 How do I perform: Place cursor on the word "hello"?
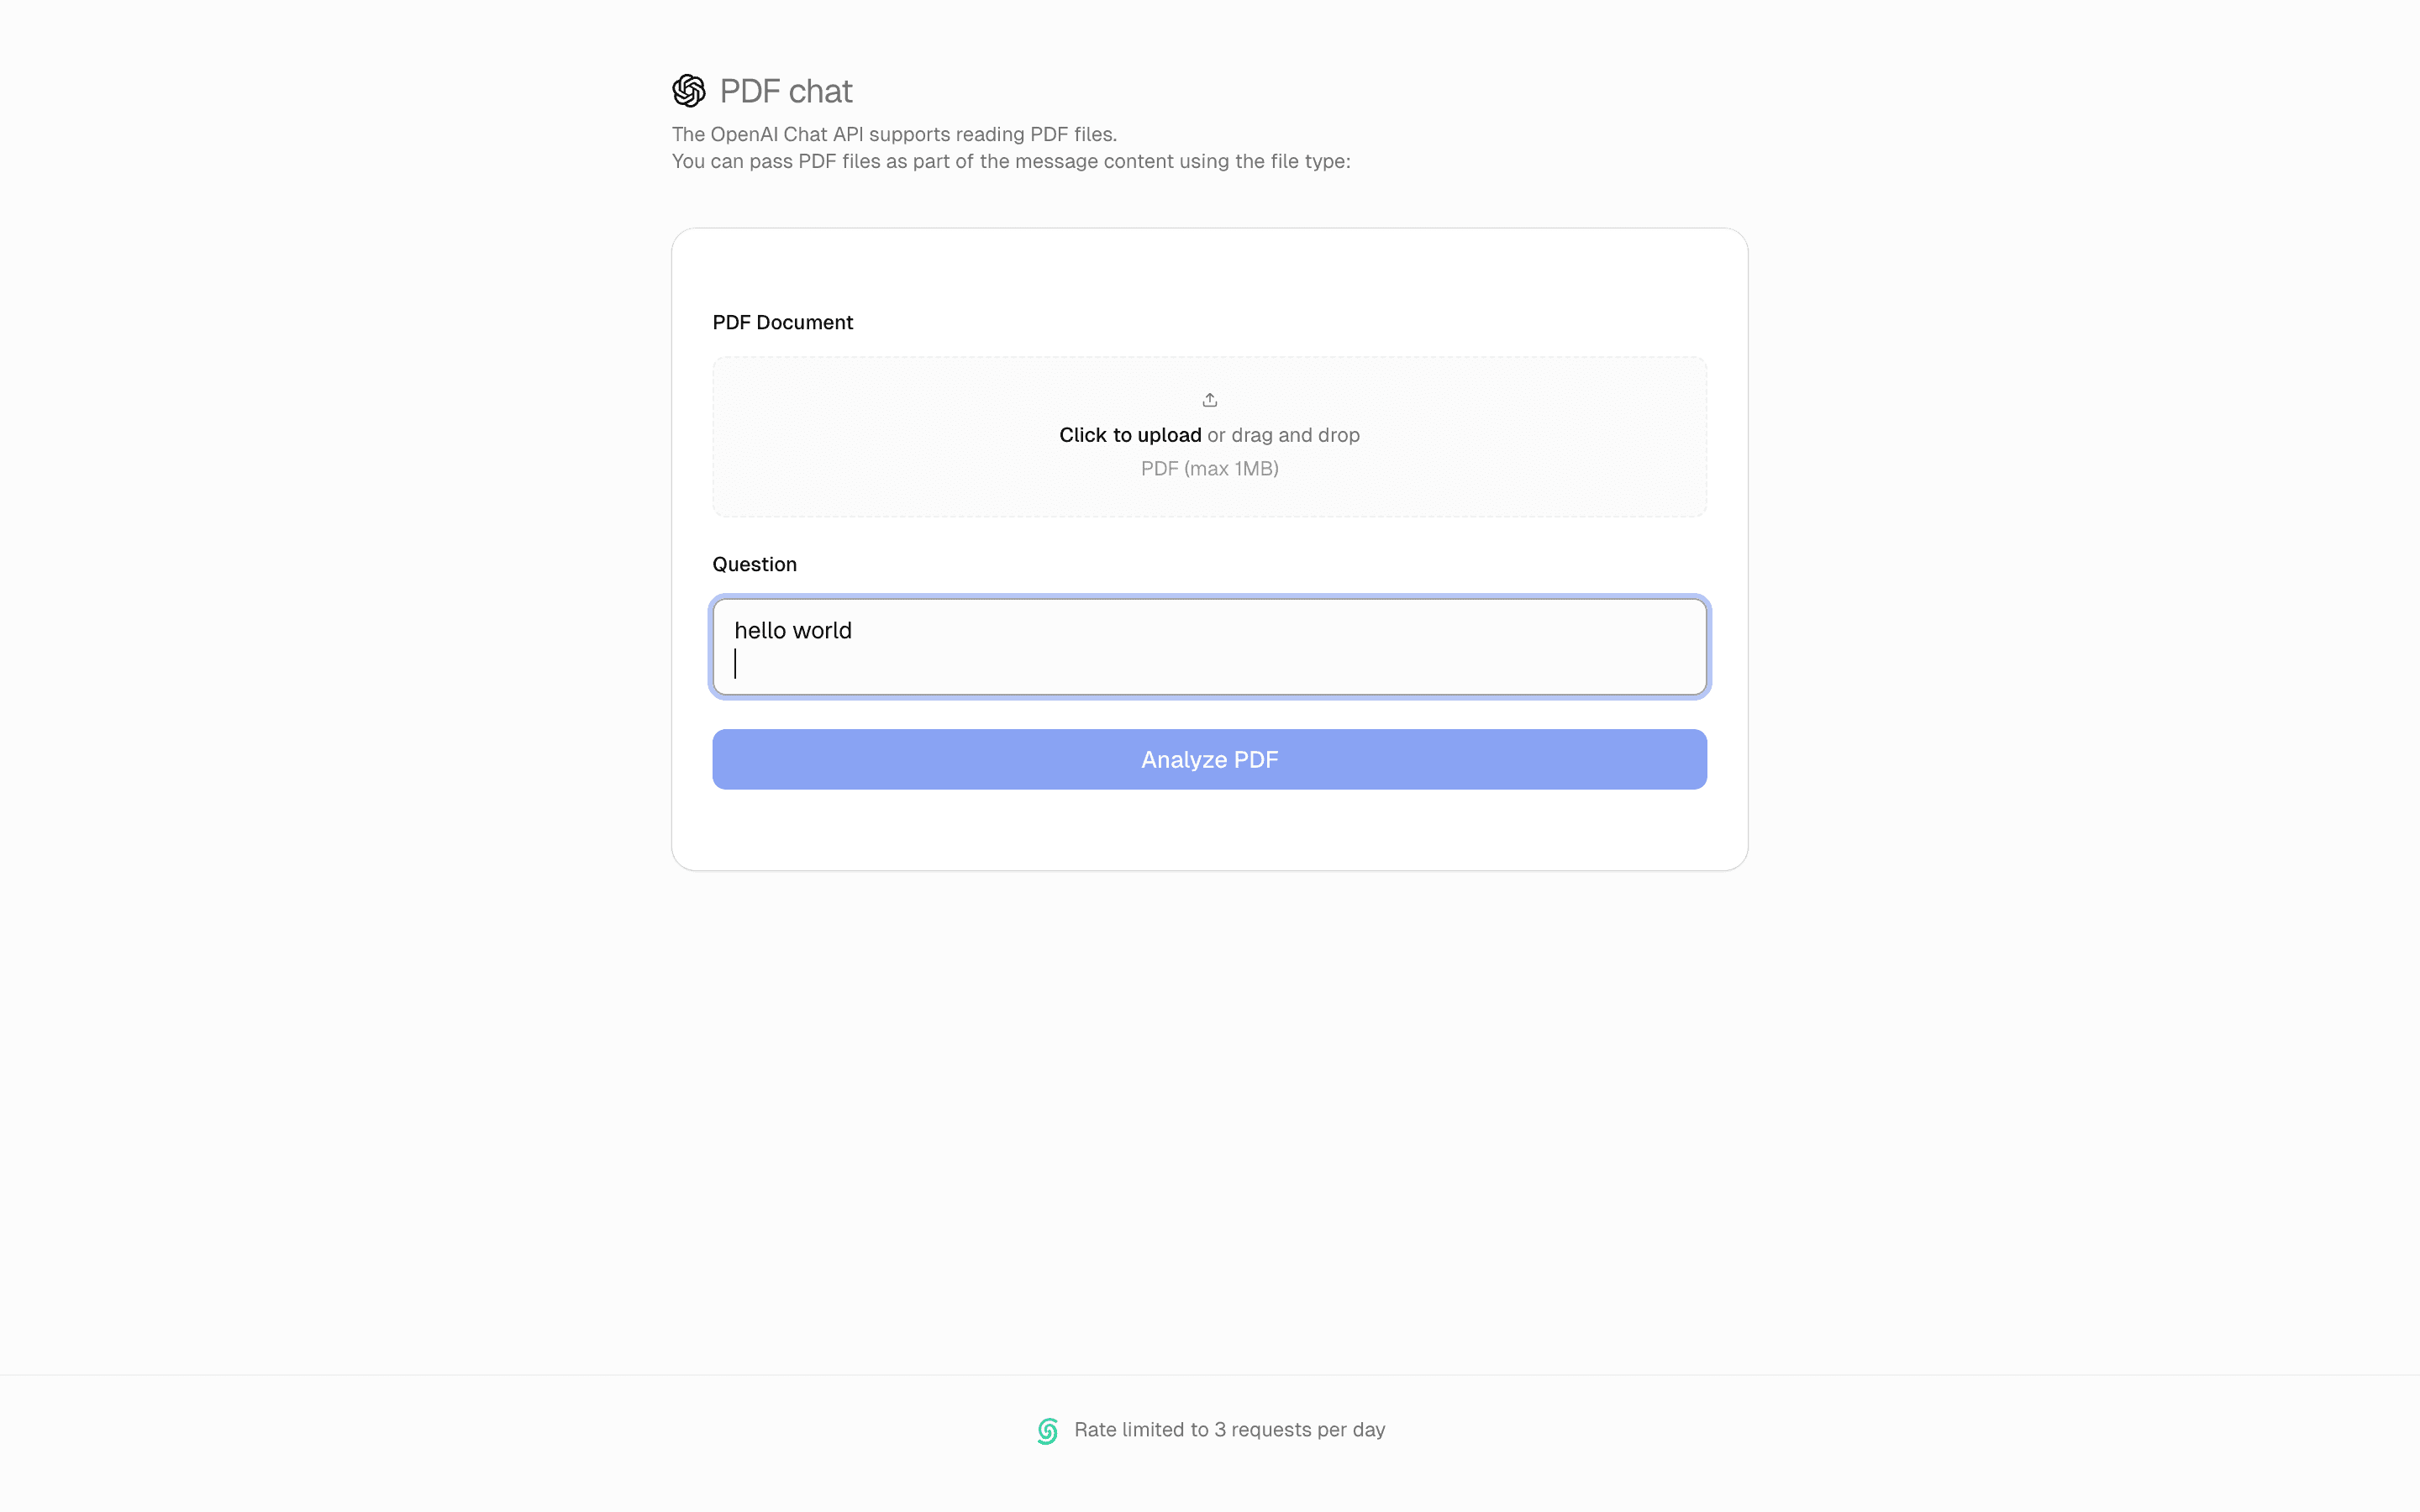coord(760,631)
